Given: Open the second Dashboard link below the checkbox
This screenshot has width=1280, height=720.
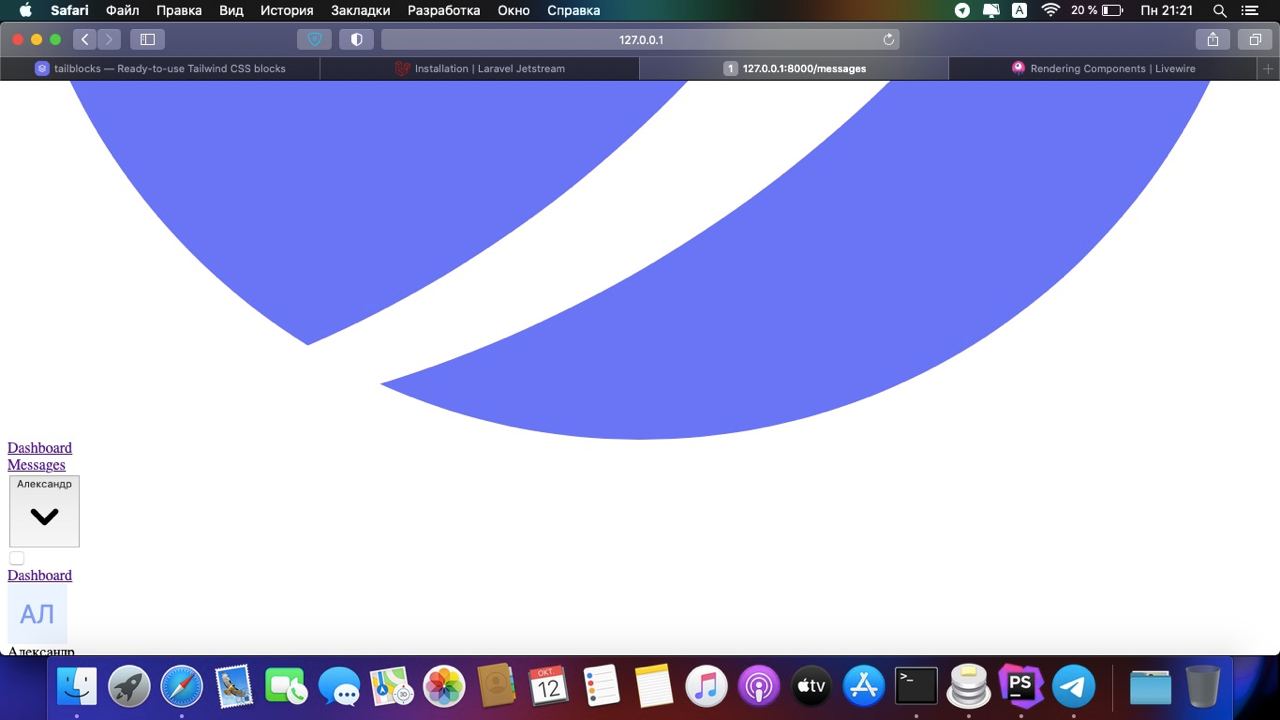Looking at the screenshot, I should 40,575.
